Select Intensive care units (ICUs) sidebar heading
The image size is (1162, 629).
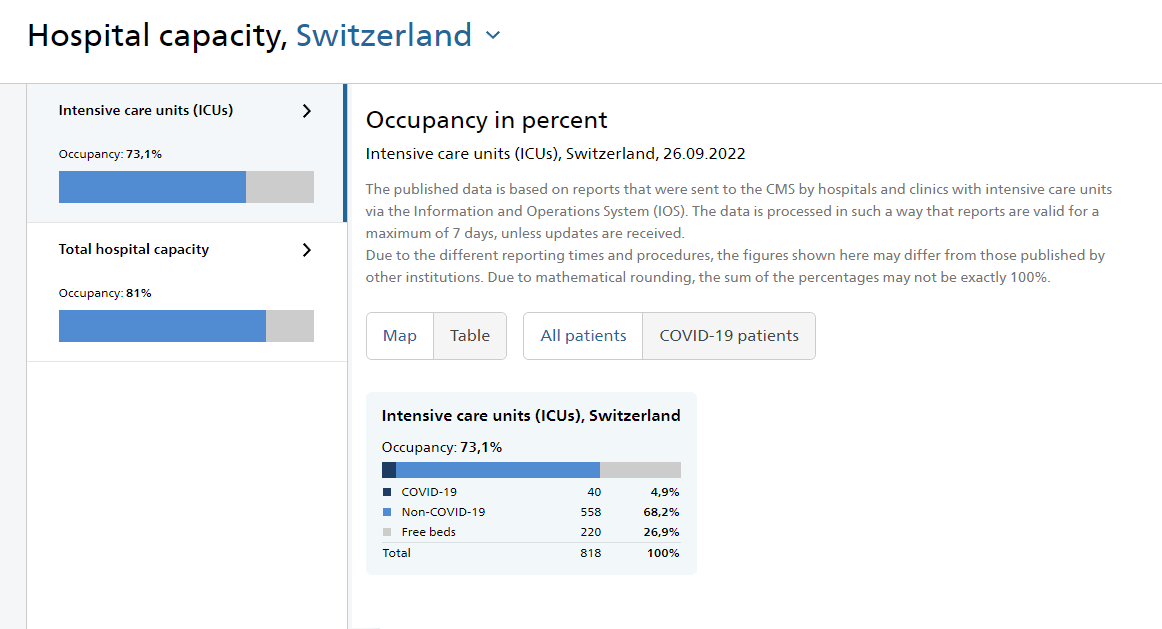146,110
